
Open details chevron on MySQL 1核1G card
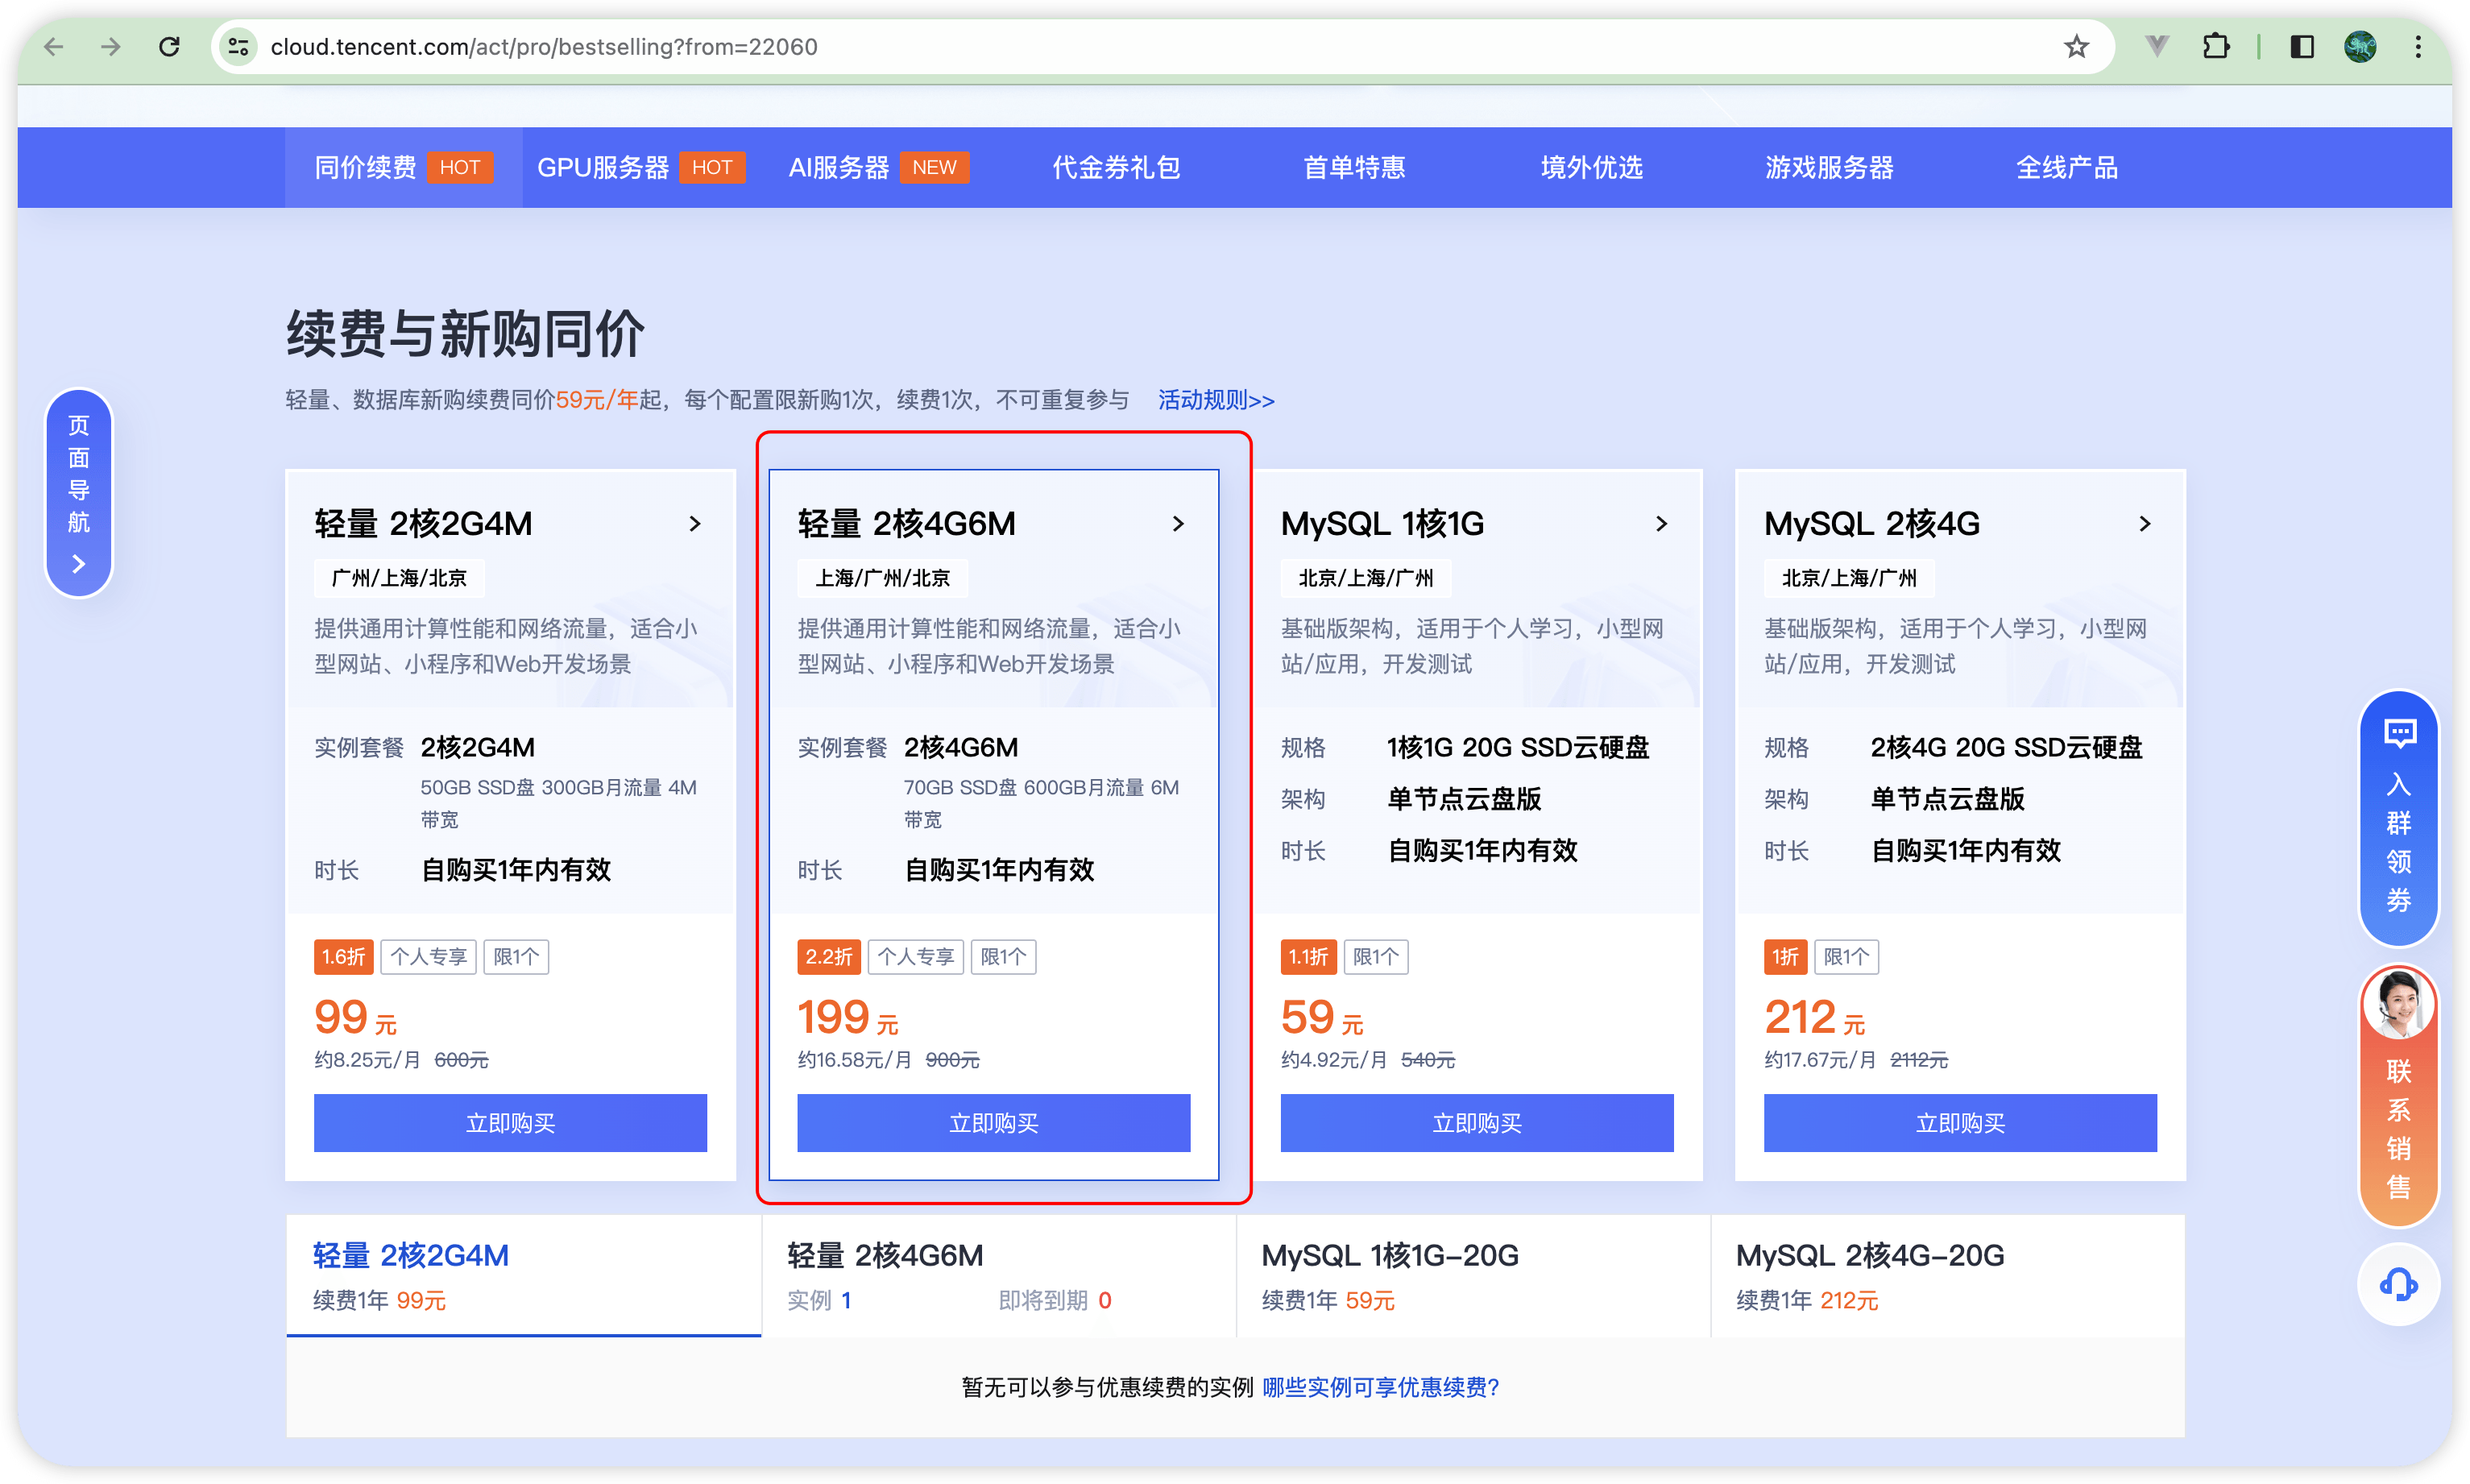point(1661,524)
